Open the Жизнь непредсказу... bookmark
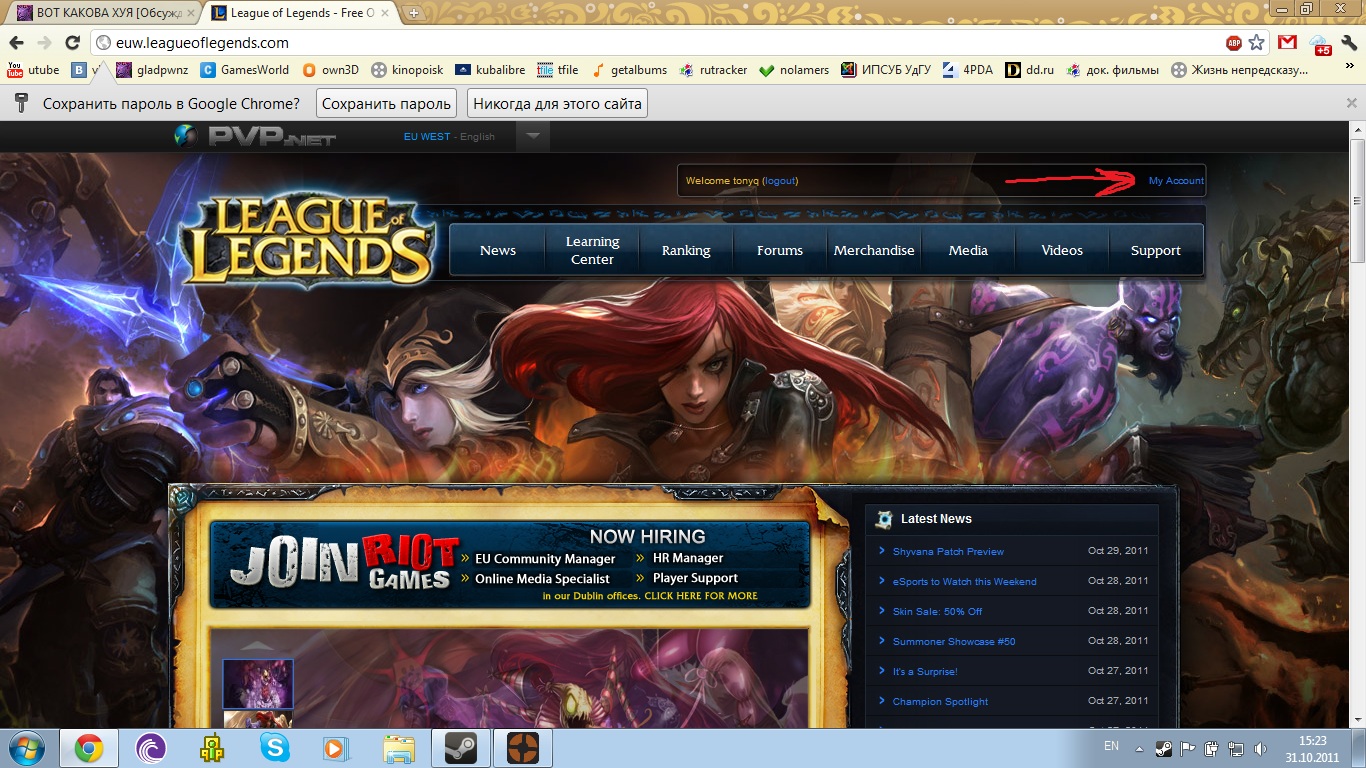Viewport: 1366px width, 768px height. coord(1239,70)
